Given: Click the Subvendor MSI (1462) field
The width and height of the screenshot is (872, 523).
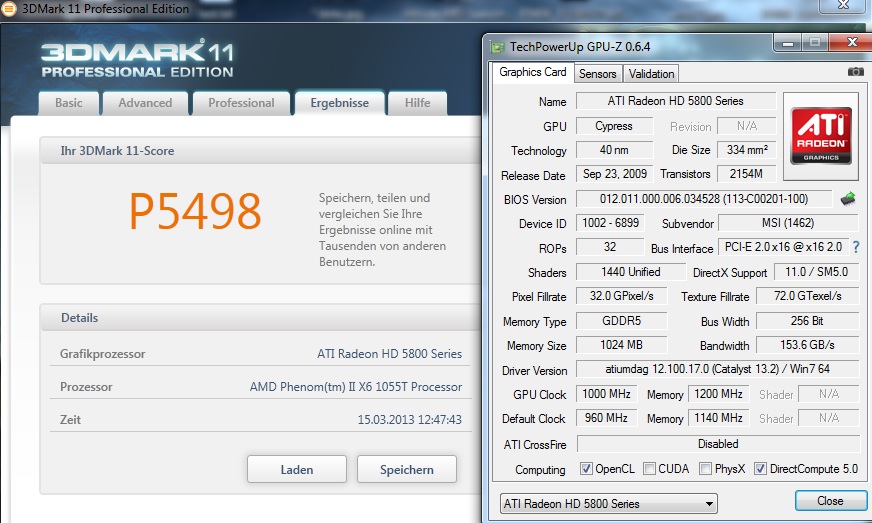Looking at the screenshot, I should pos(788,223).
